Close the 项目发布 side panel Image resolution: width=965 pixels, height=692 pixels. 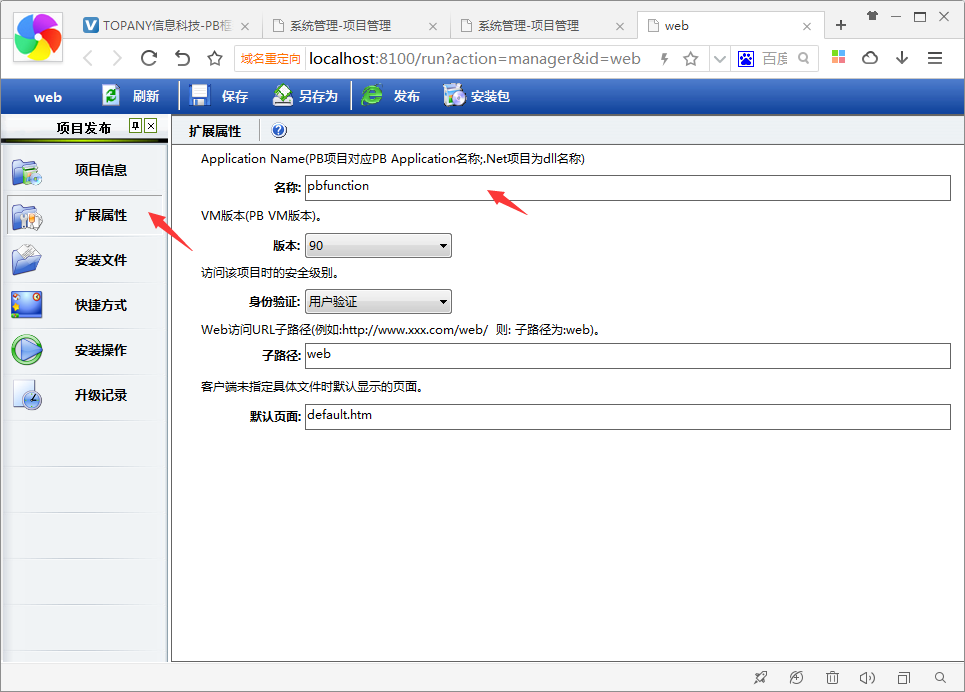151,126
